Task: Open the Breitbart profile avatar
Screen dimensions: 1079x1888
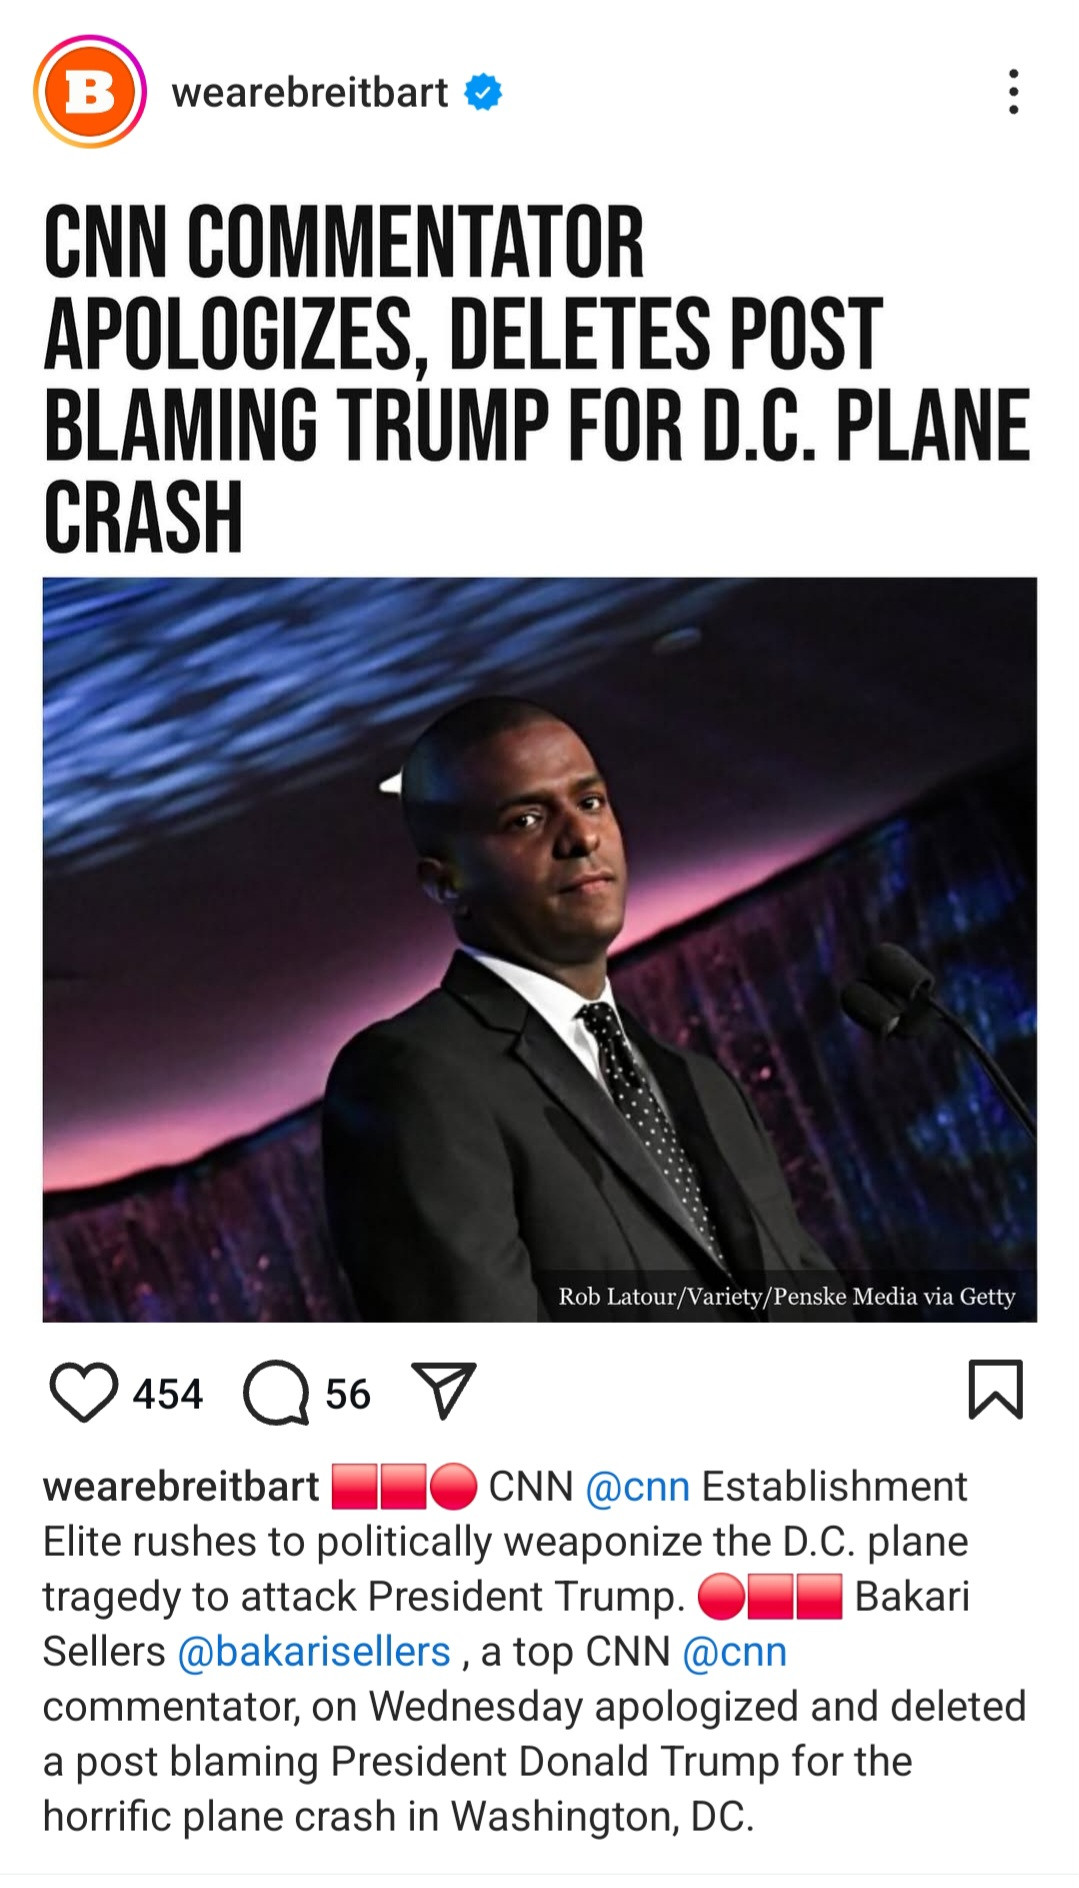Action: point(90,92)
